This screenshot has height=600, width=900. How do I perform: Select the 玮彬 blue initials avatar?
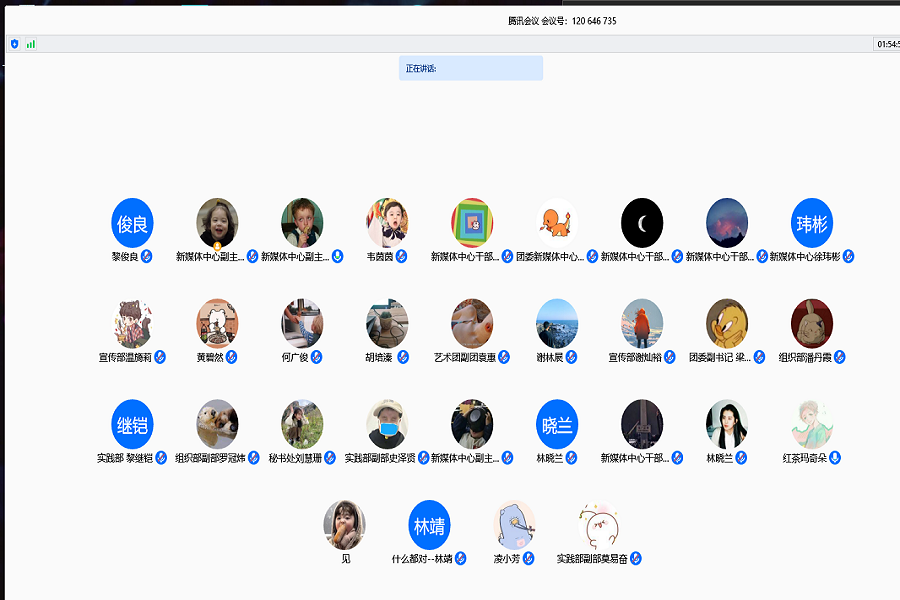[811, 223]
